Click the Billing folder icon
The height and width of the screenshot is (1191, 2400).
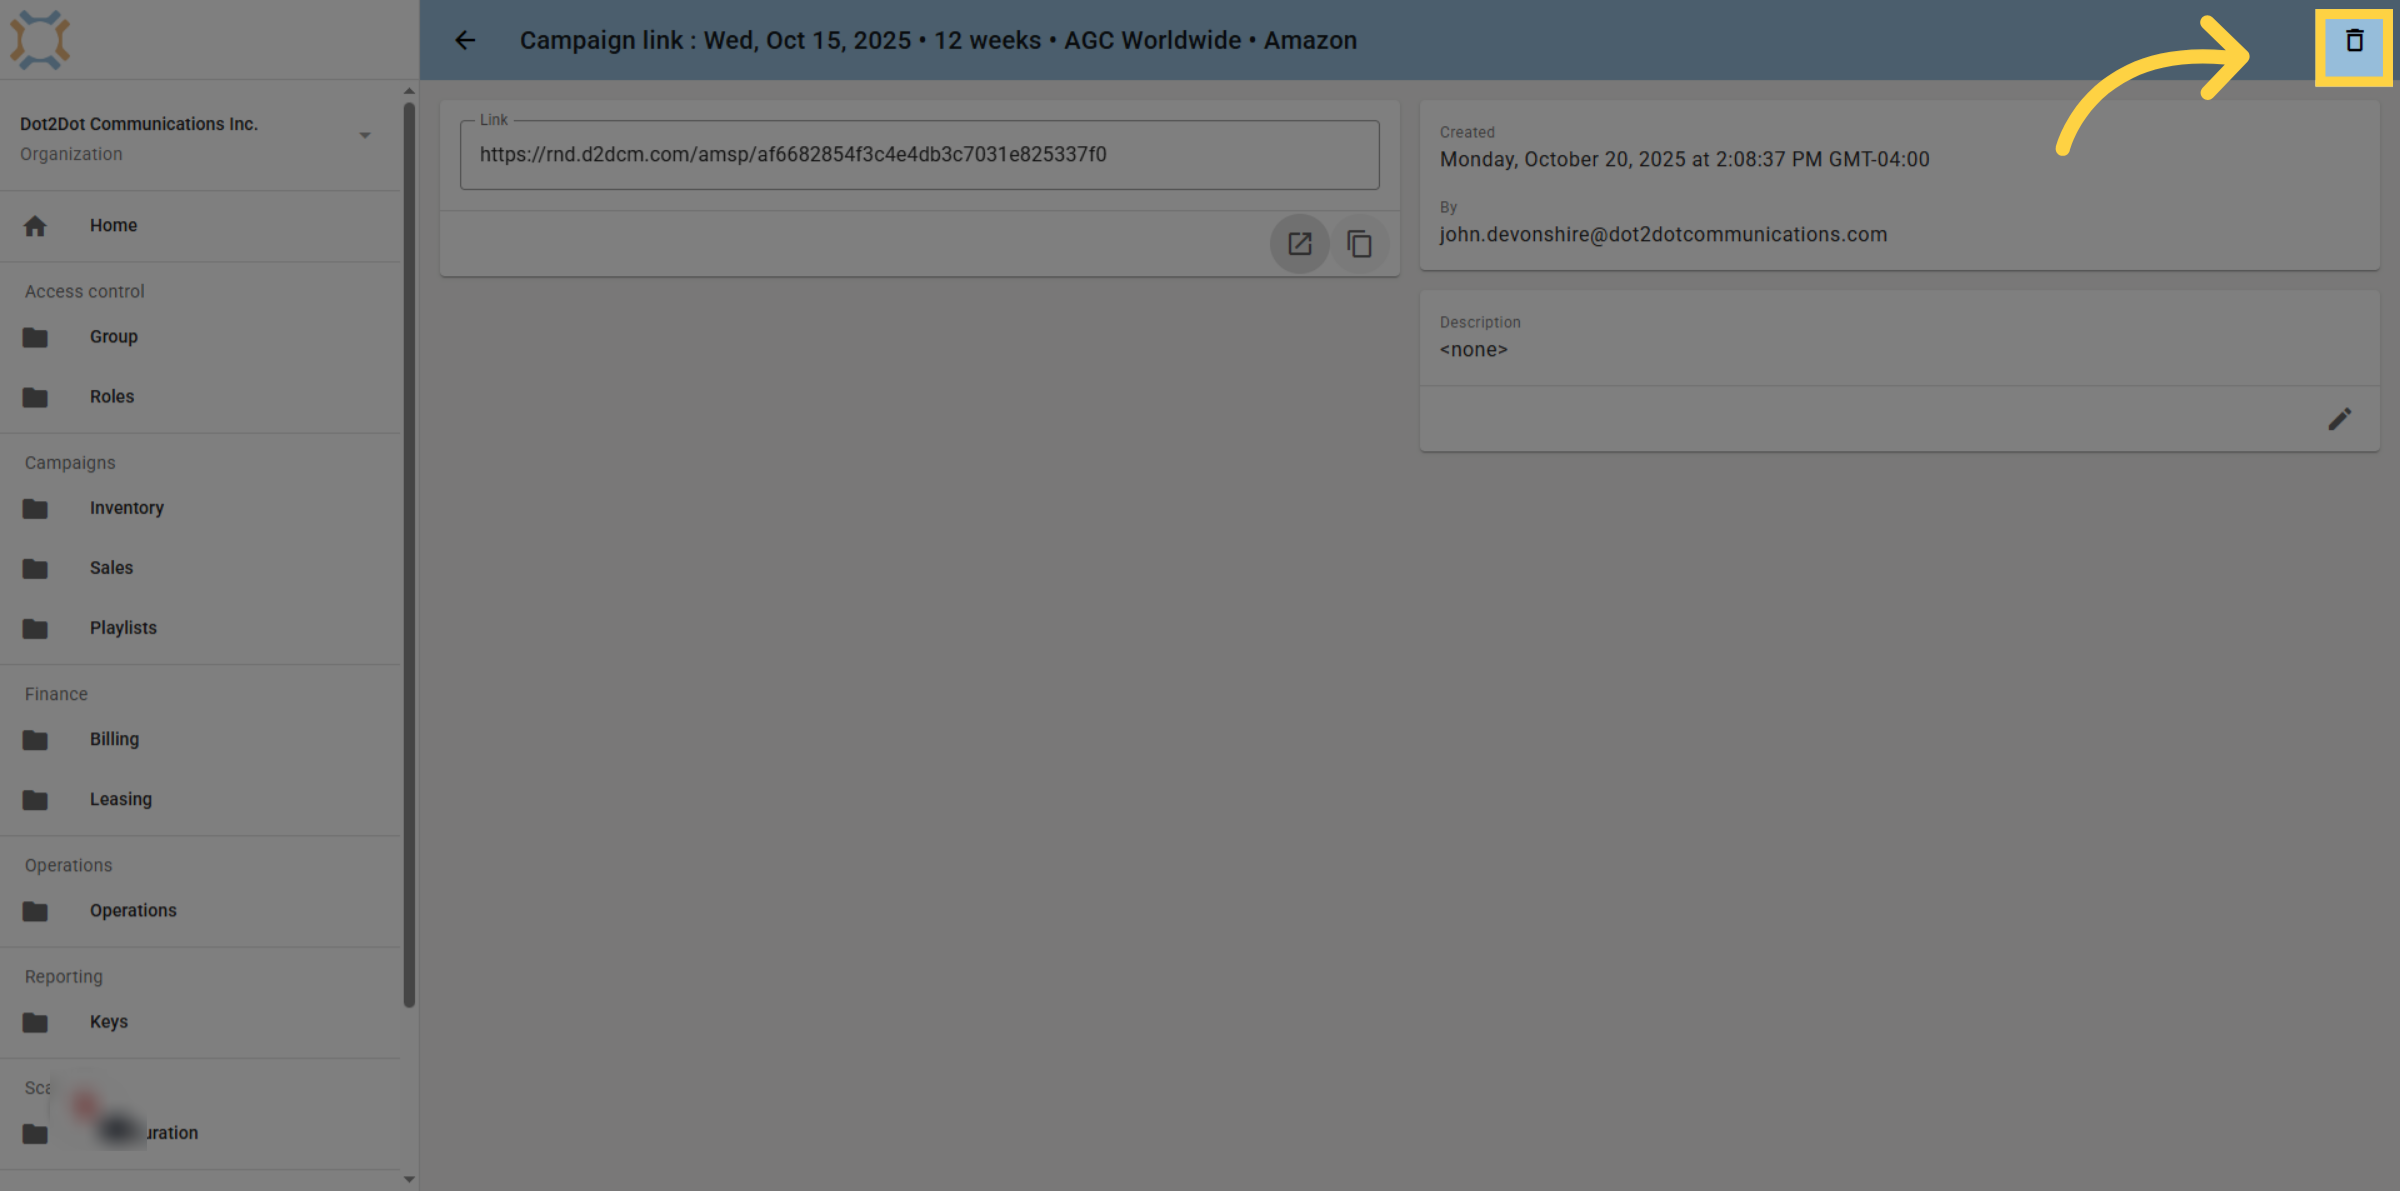35,740
